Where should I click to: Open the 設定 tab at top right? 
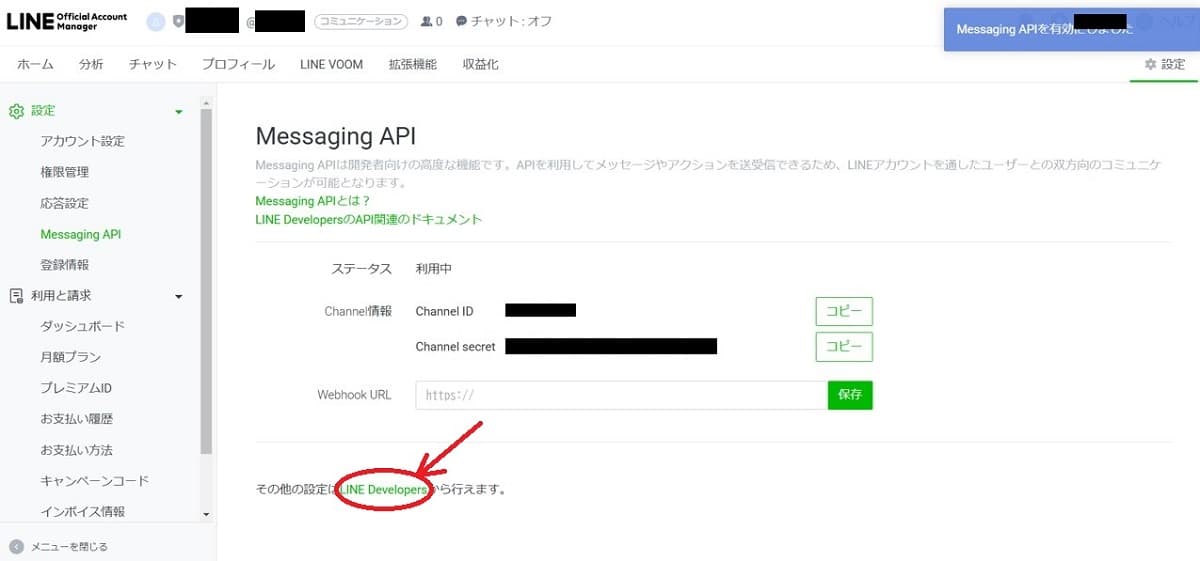point(1165,64)
